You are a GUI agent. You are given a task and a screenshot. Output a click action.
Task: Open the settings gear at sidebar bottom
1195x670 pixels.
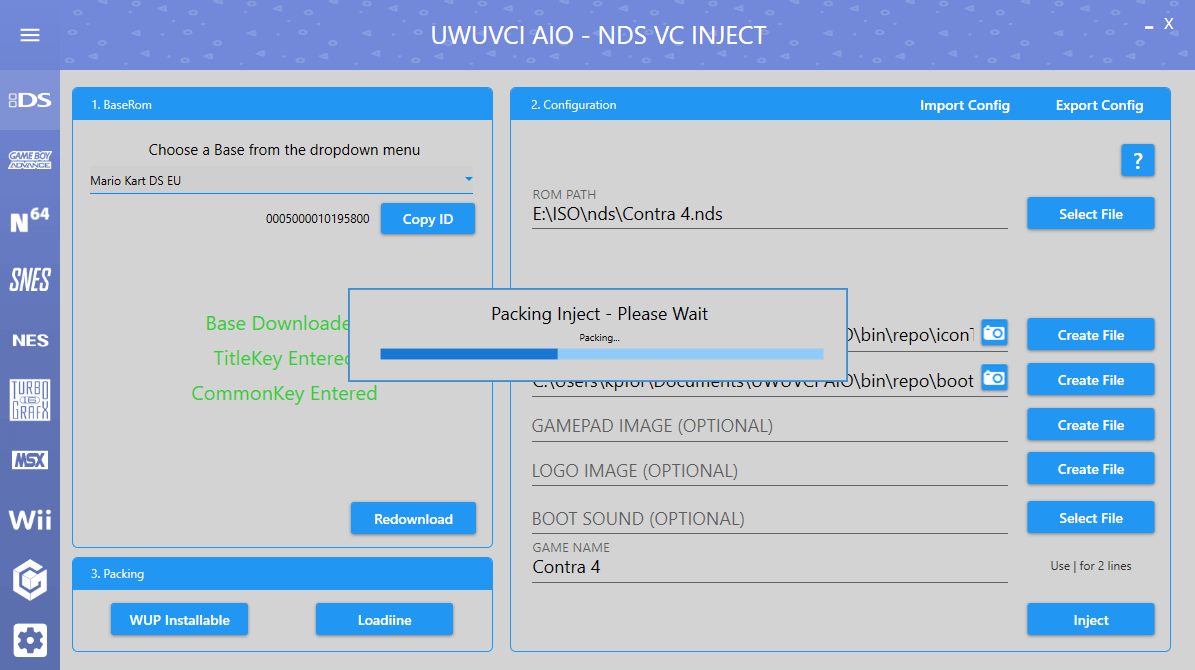coord(29,640)
